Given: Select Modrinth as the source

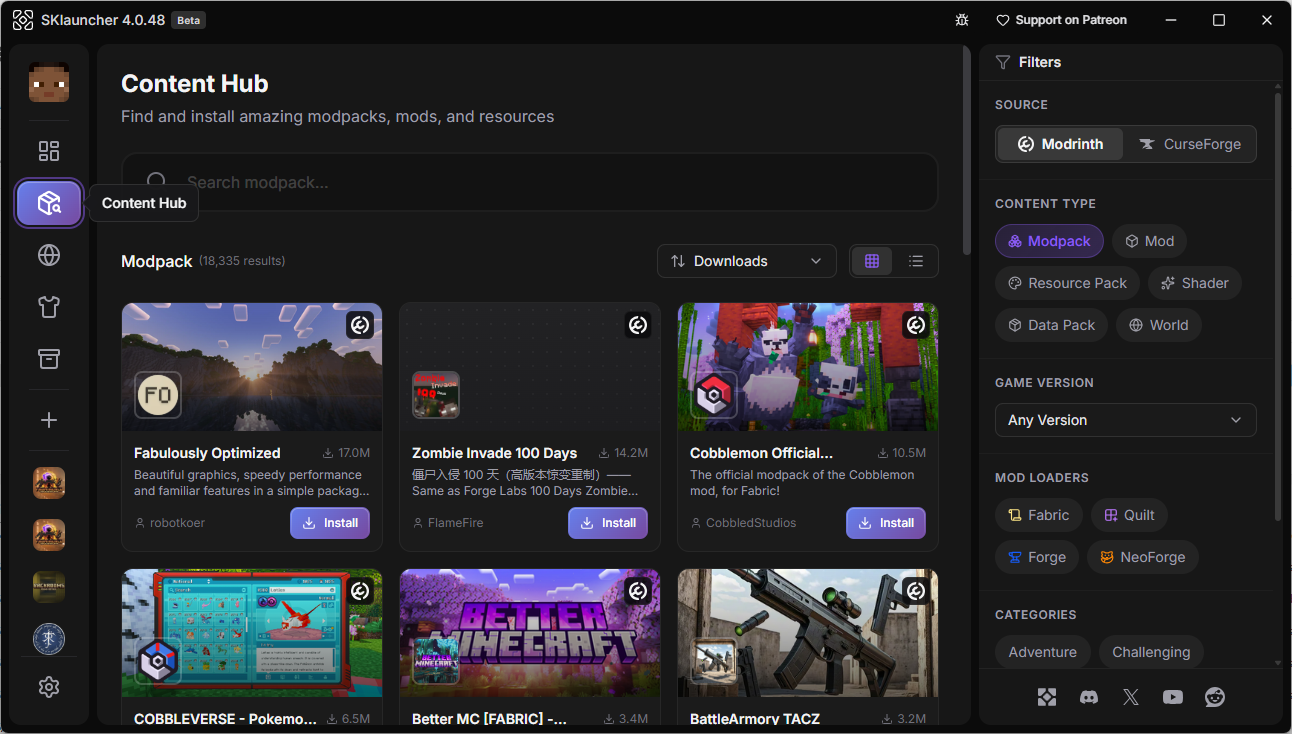Looking at the screenshot, I should point(1060,144).
